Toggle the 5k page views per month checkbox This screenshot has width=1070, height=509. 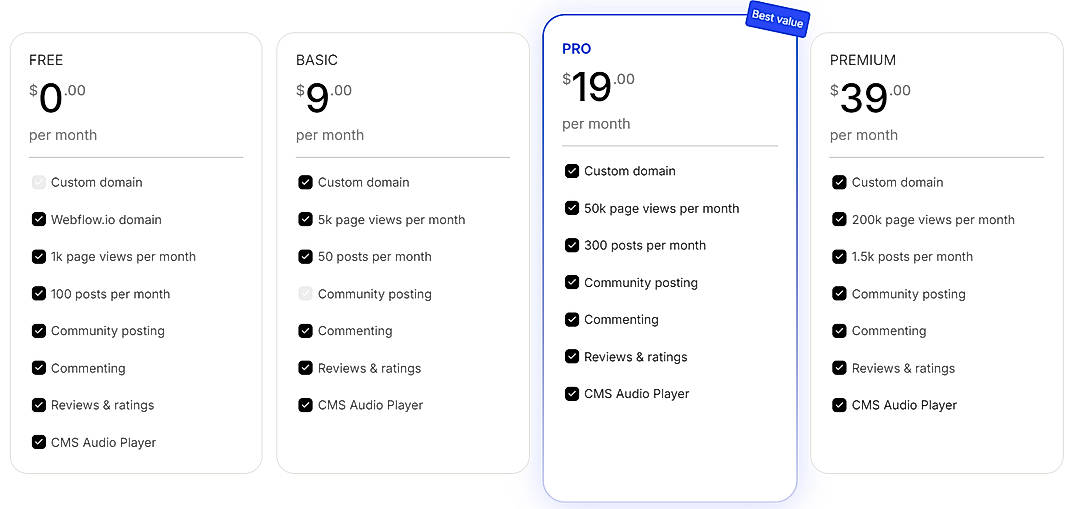point(306,220)
